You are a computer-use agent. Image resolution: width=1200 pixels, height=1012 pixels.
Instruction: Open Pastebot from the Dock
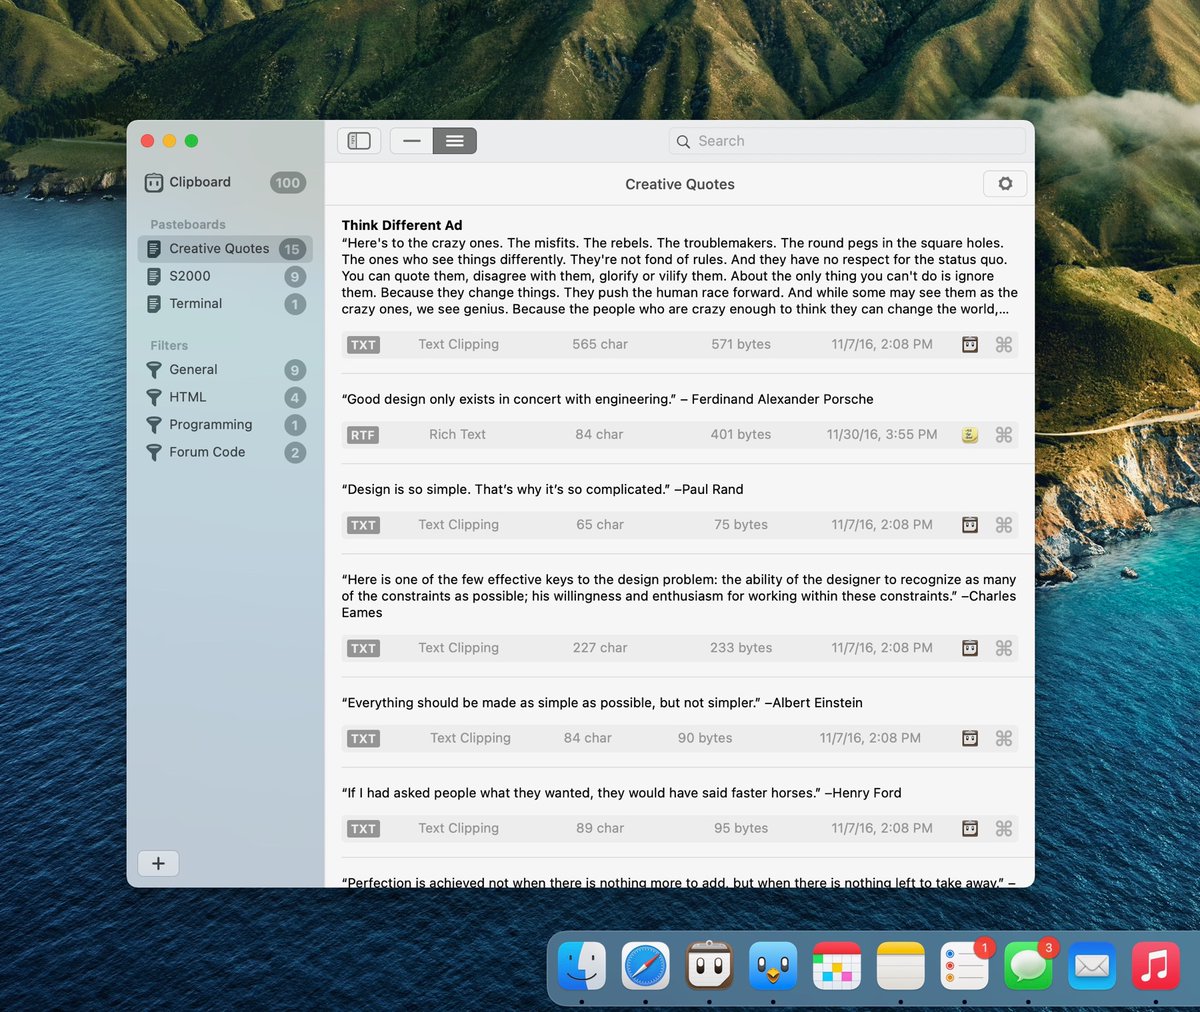pyautogui.click(x=710, y=966)
